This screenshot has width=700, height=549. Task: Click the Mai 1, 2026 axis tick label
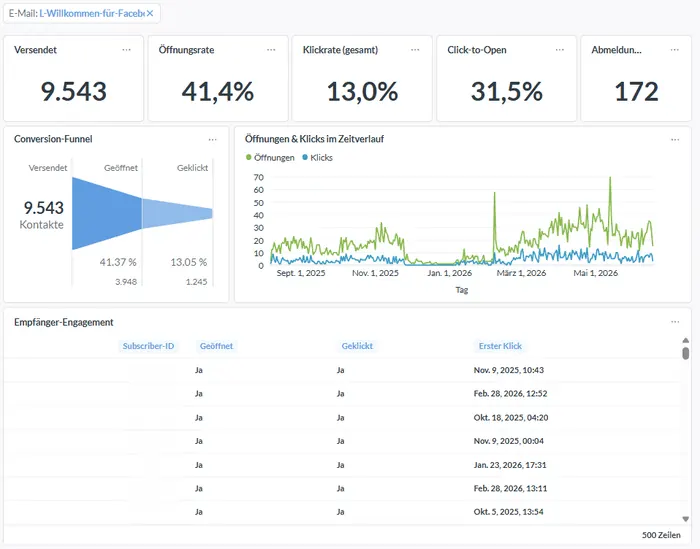point(596,273)
